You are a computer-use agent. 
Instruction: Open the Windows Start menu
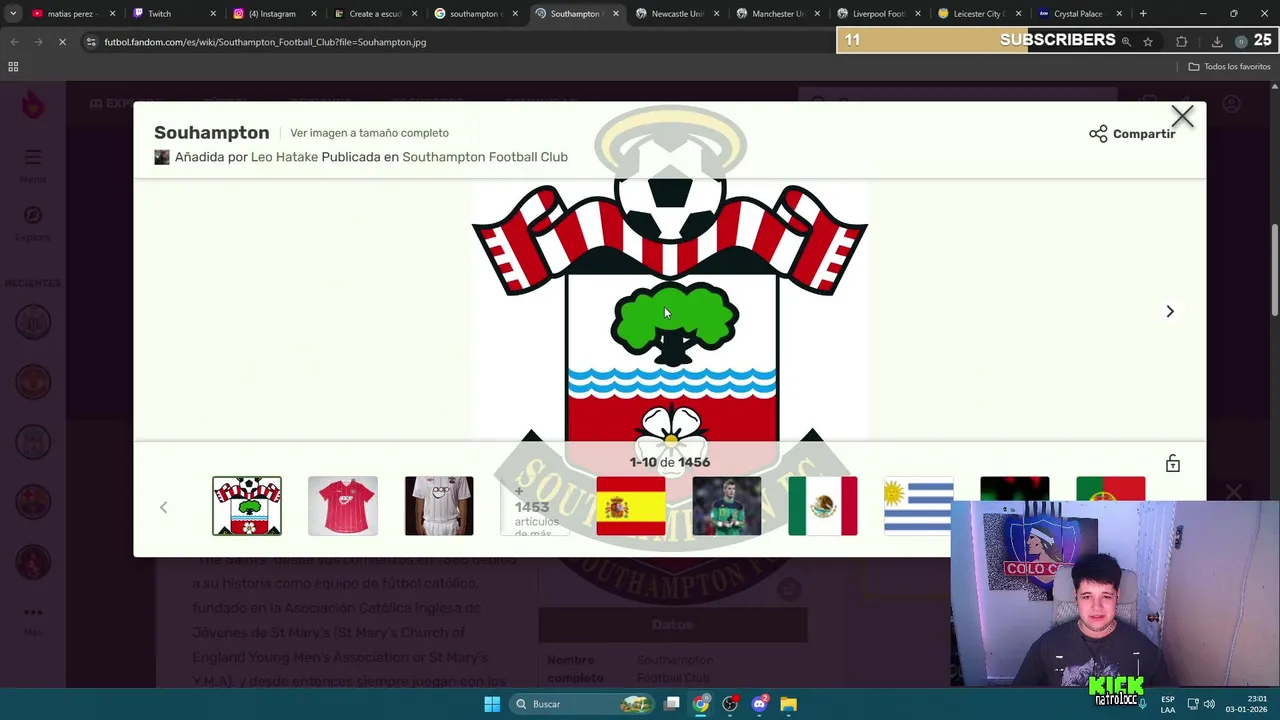pos(492,704)
